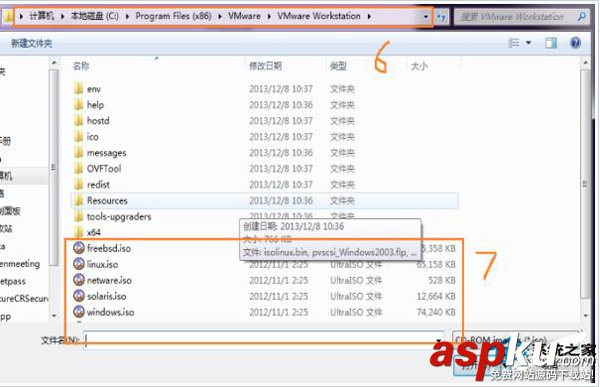Select the OVFTool folder icon
This screenshot has height=387, width=600.
click(78, 168)
